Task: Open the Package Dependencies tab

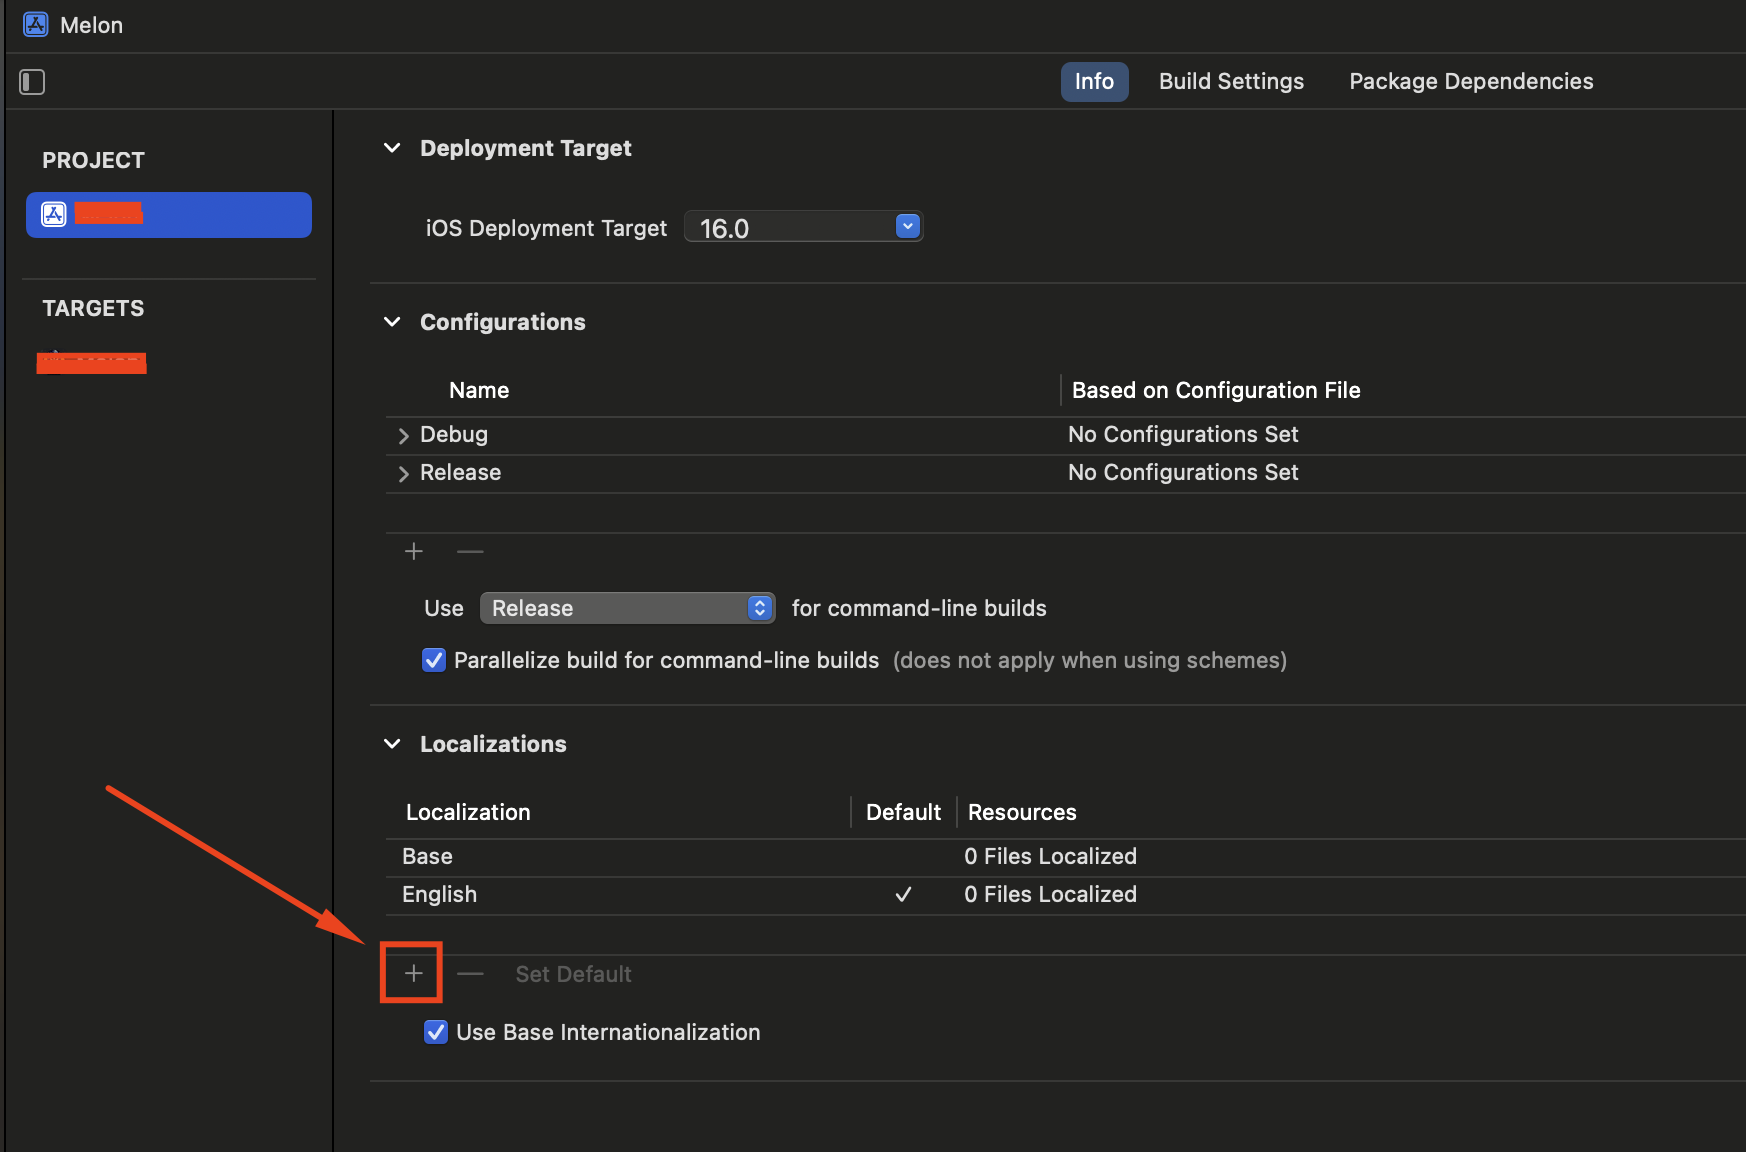Action: [x=1471, y=82]
